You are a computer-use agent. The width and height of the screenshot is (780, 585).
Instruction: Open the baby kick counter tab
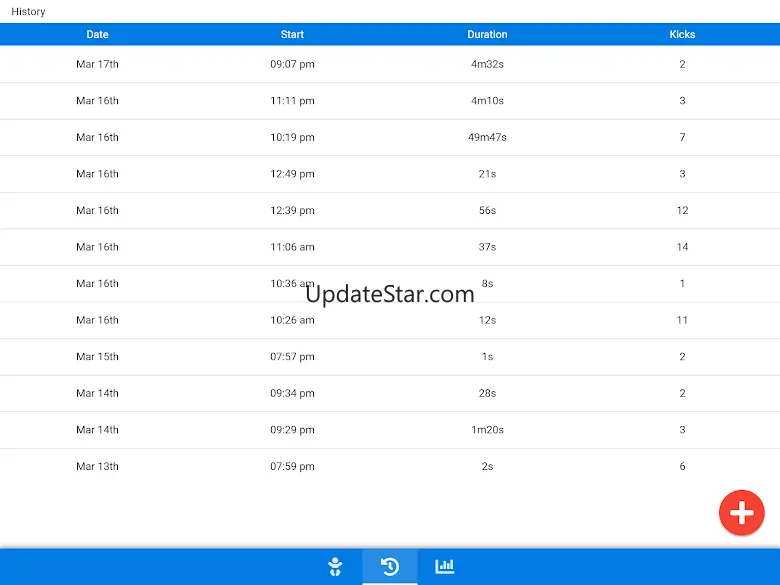(335, 566)
